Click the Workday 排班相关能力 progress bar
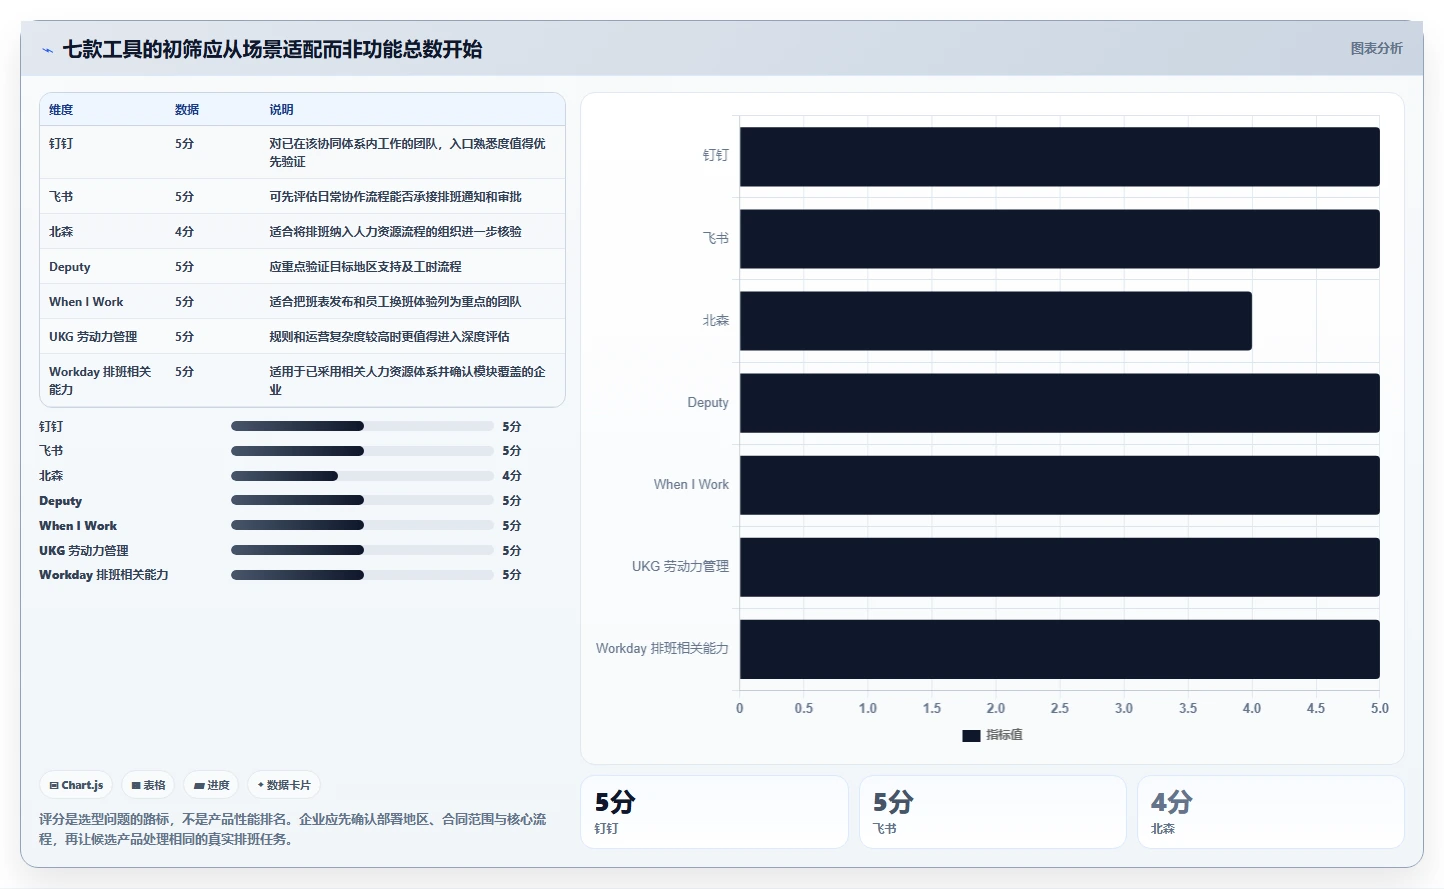Viewport: 1444px width, 889px height. [x=362, y=575]
